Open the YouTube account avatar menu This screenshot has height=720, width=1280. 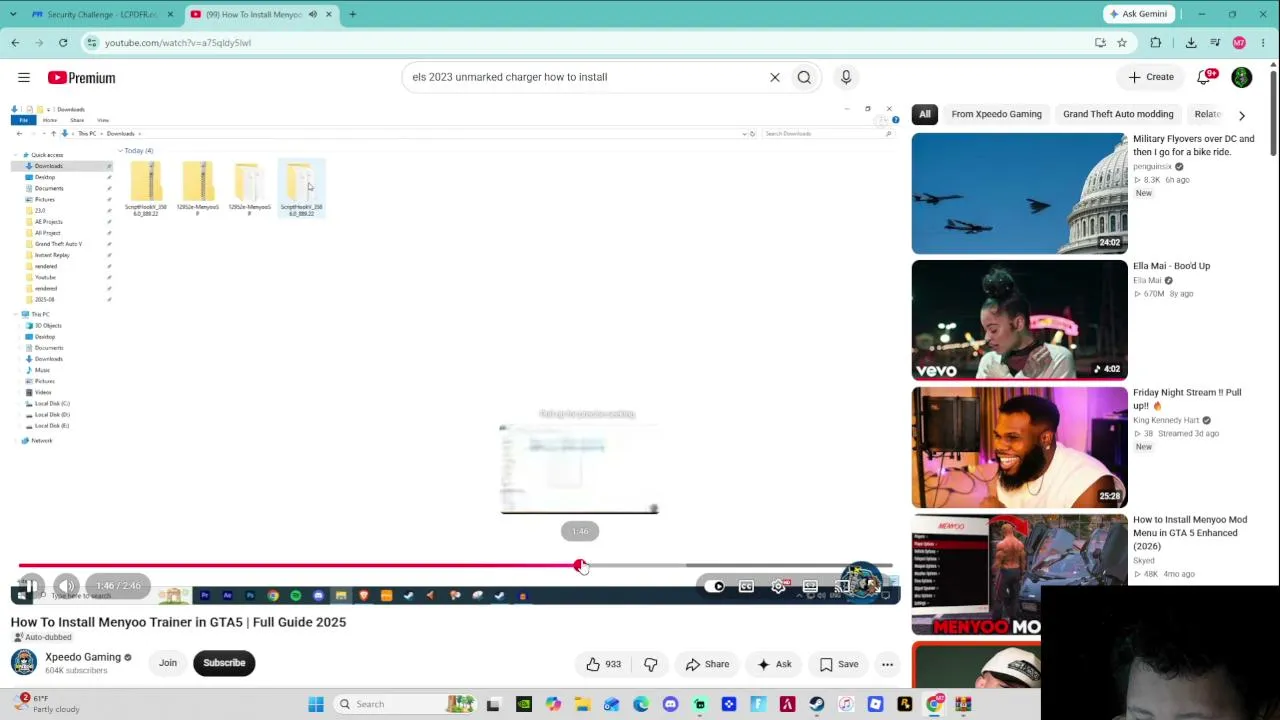pos(1242,77)
